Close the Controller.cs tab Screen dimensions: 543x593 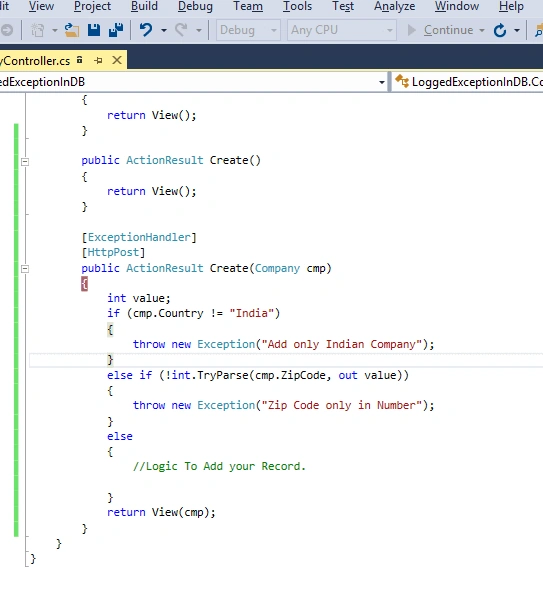117,60
